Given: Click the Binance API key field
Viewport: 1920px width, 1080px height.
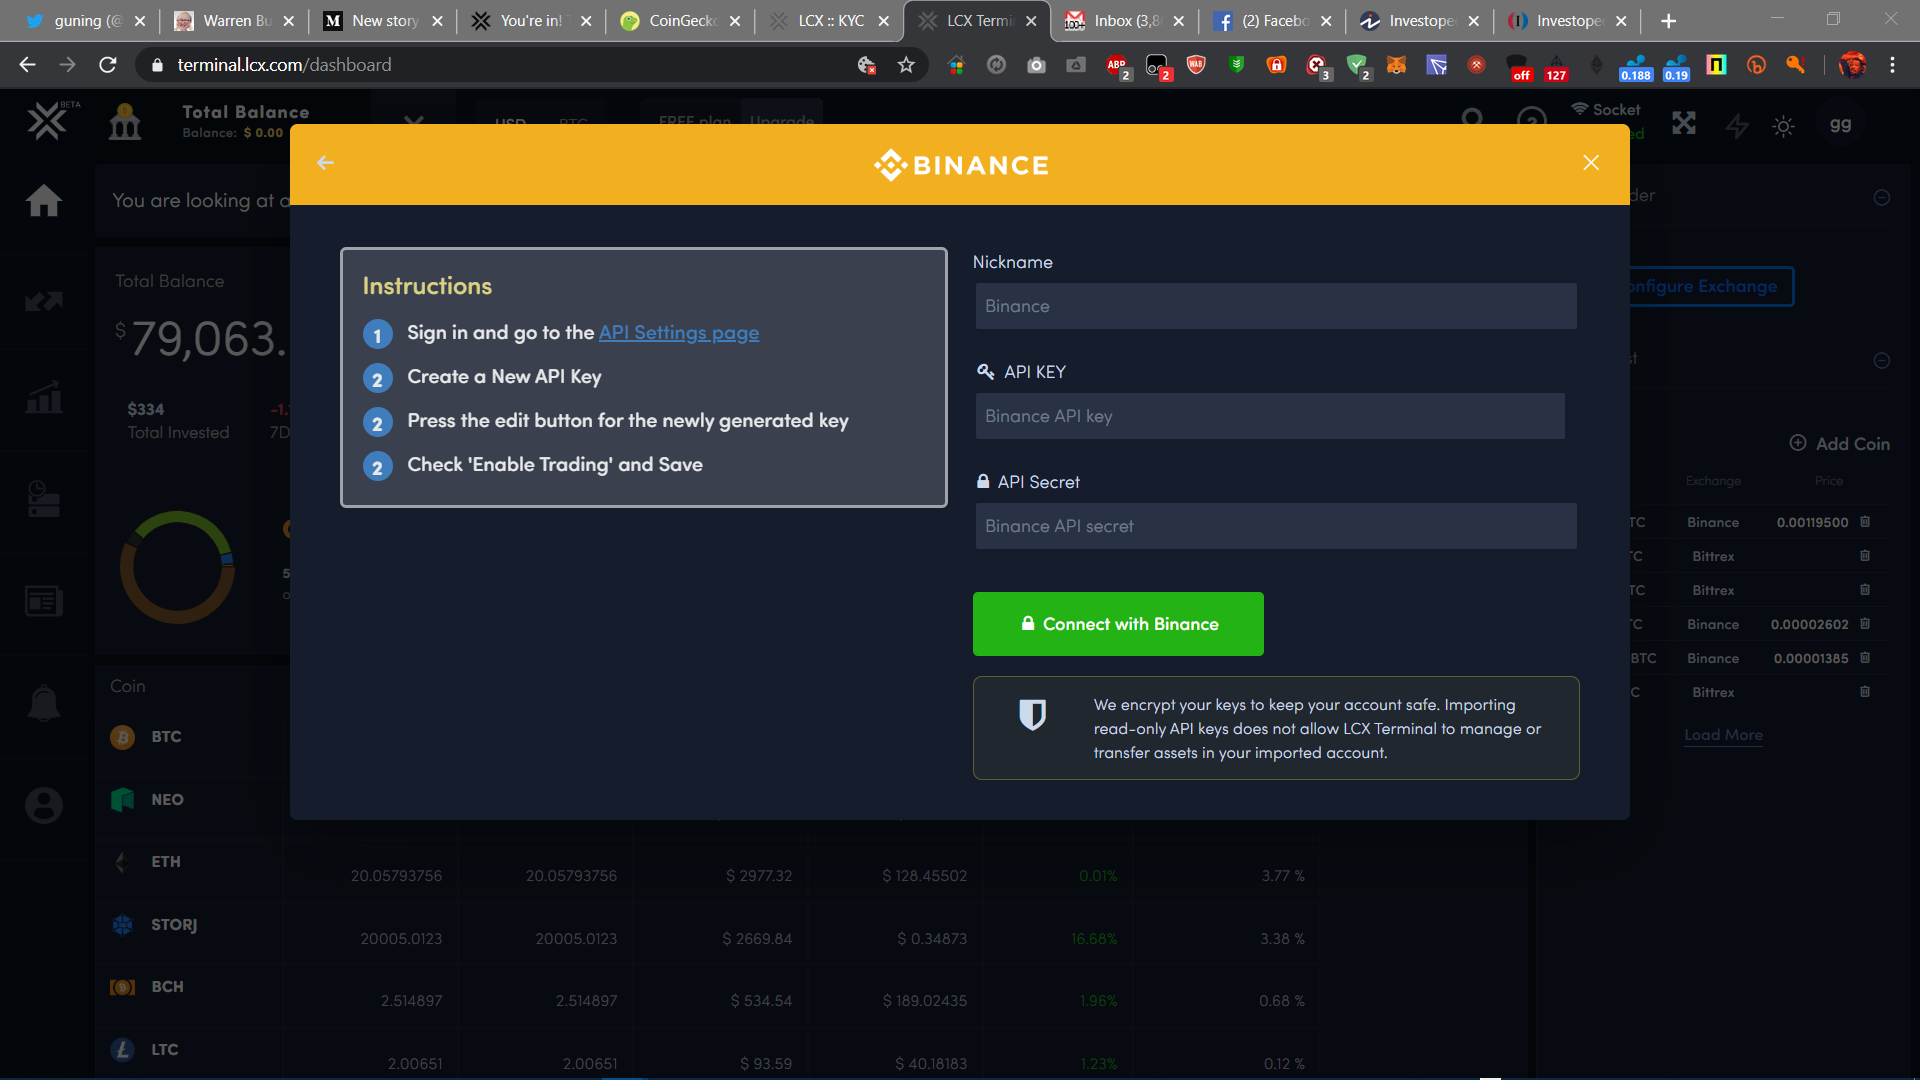Looking at the screenshot, I should click(1270, 416).
